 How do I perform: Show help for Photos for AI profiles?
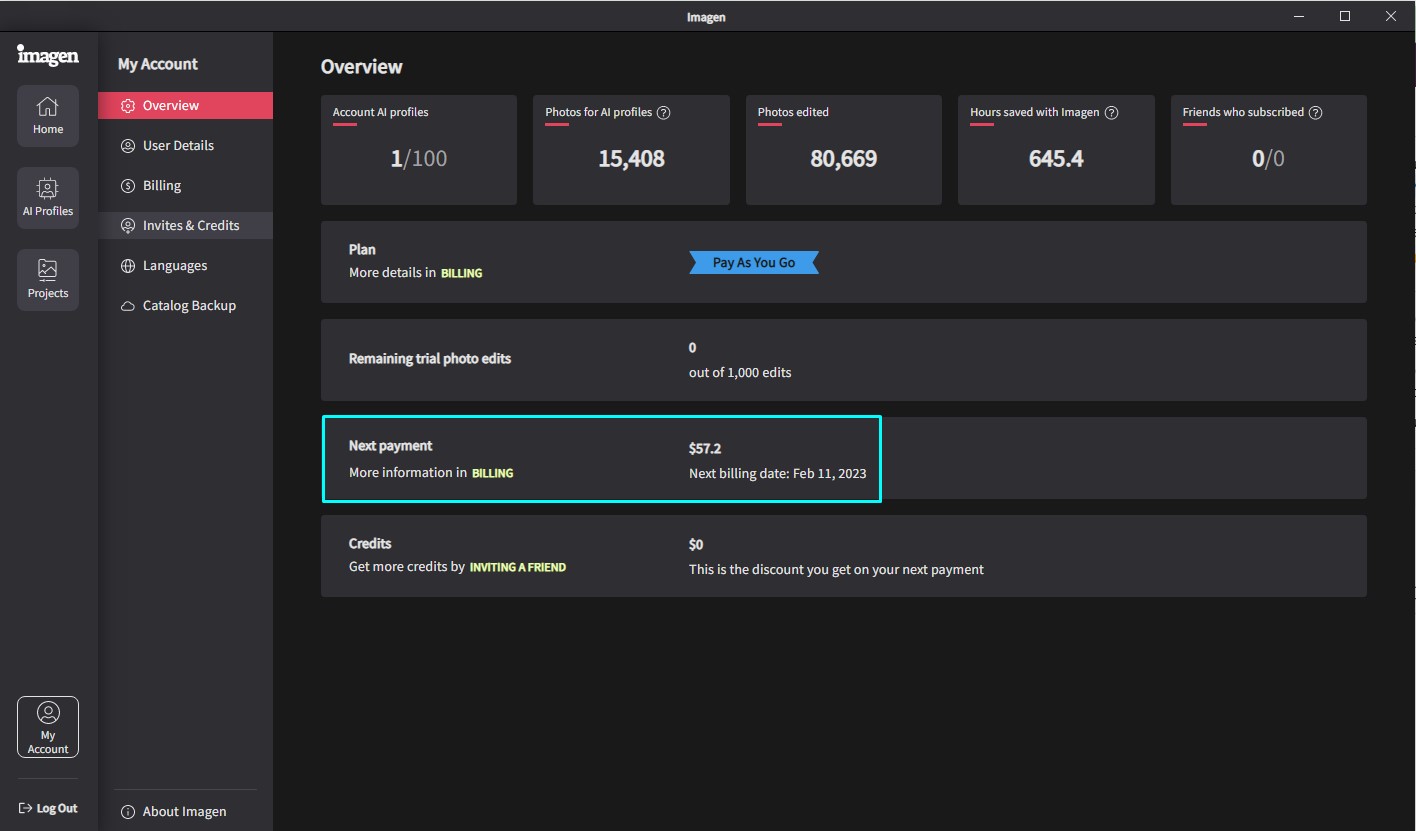pyautogui.click(x=664, y=112)
